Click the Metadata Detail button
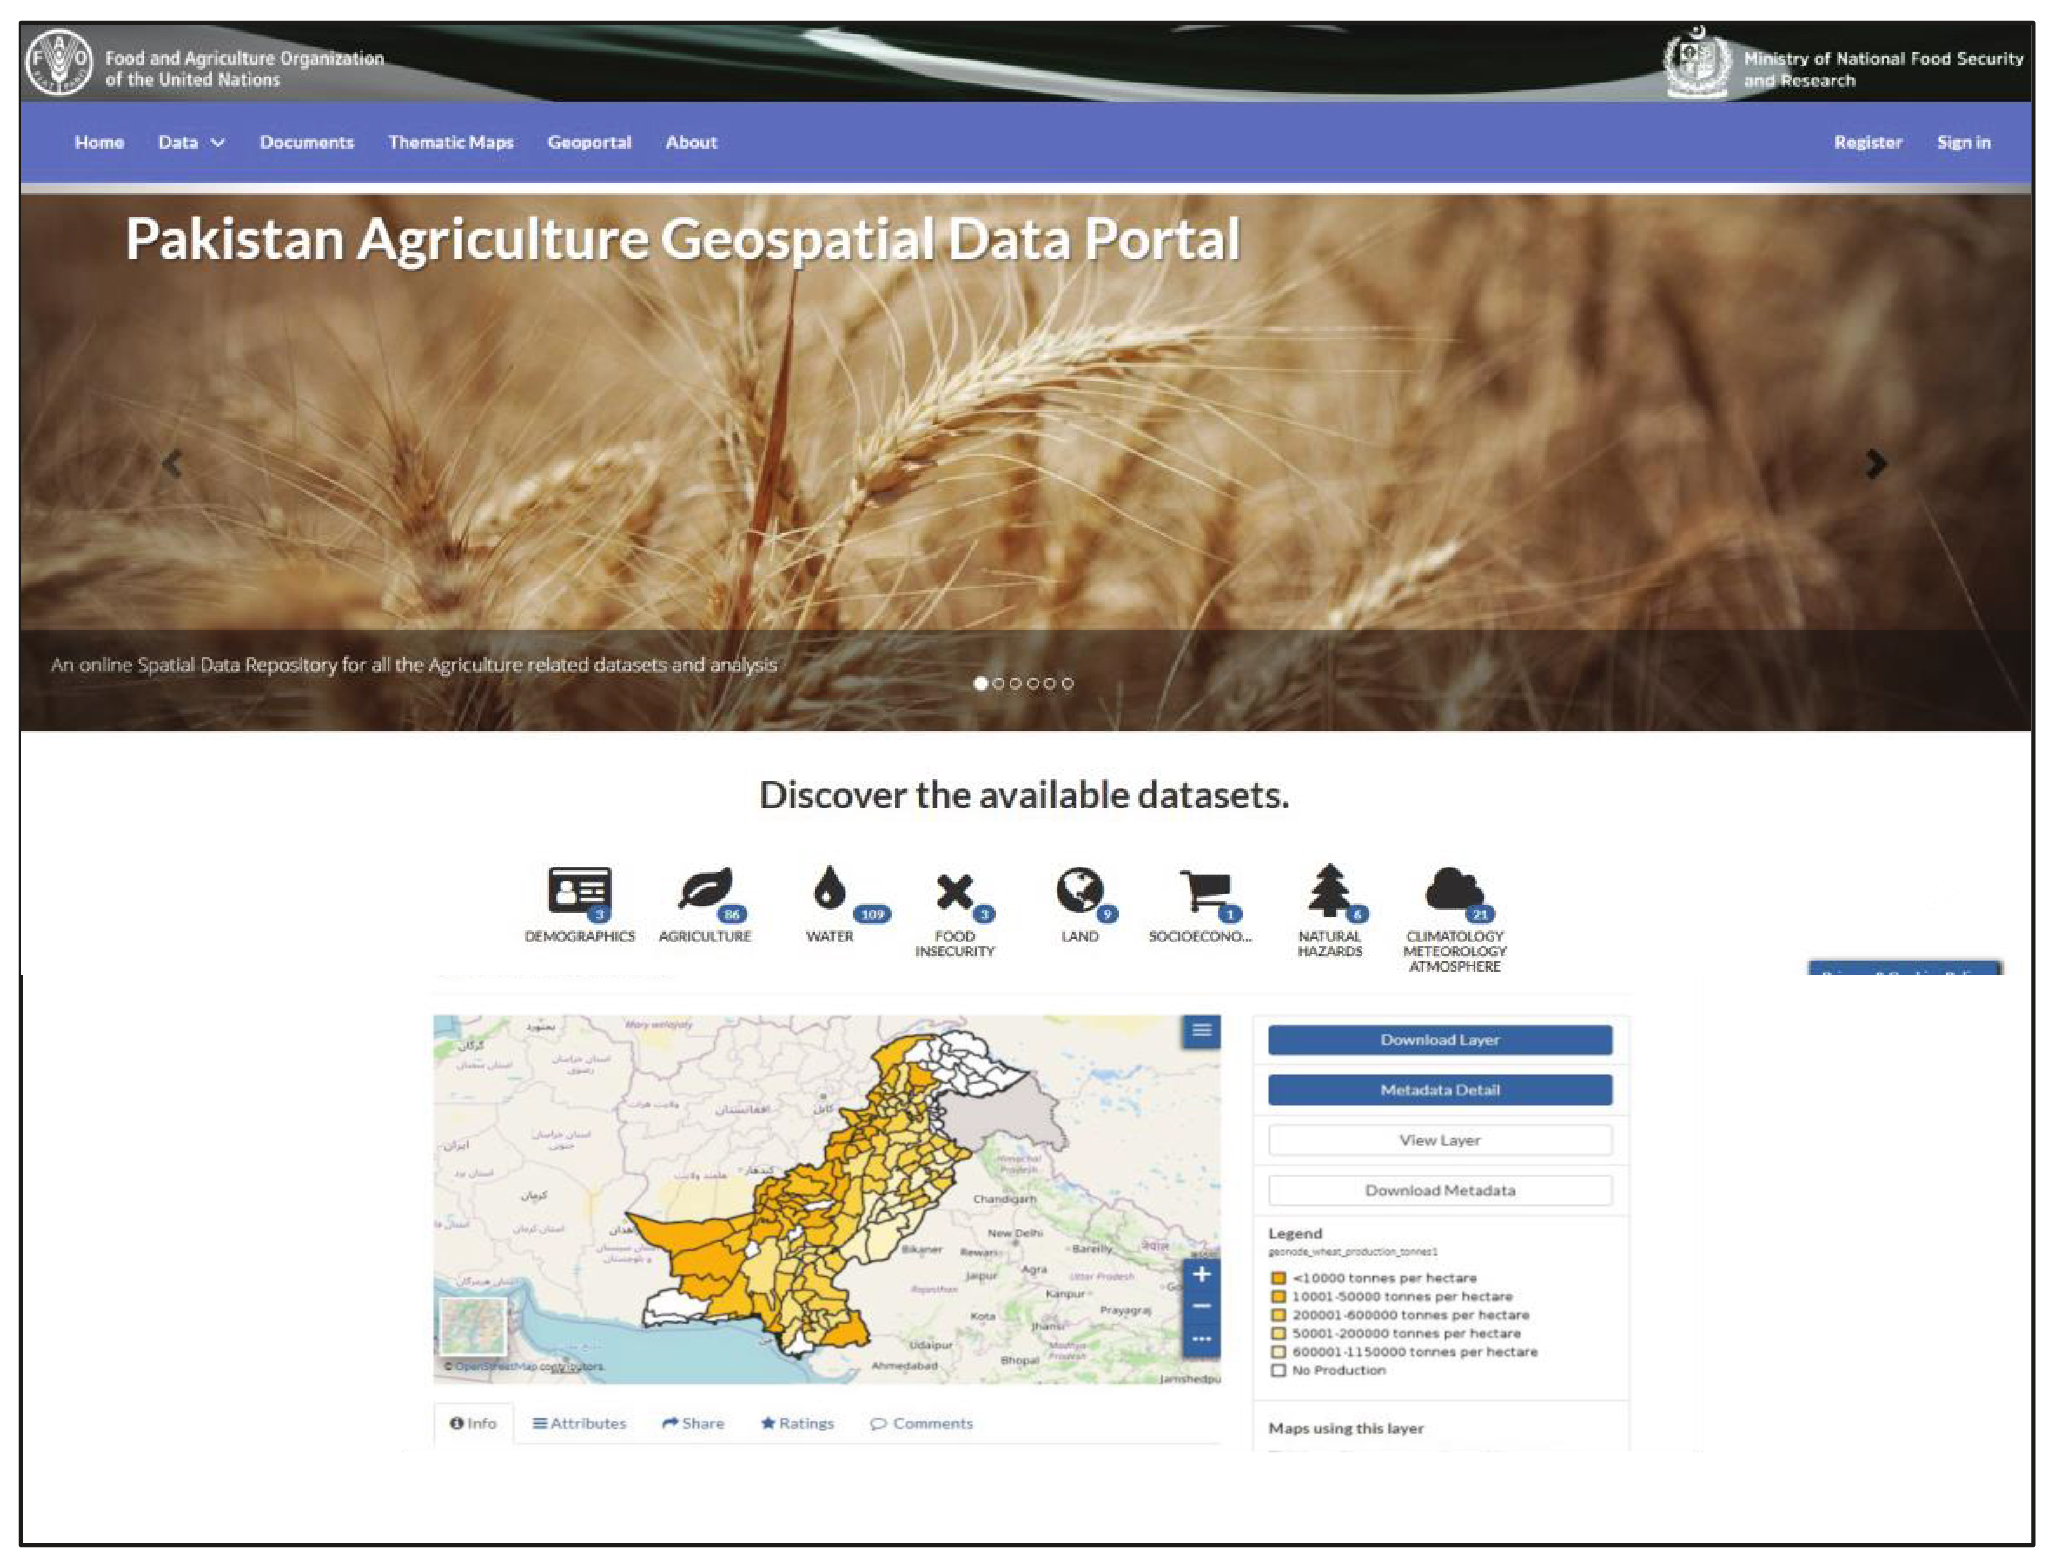2058x1565 pixels. pos(1439,1090)
